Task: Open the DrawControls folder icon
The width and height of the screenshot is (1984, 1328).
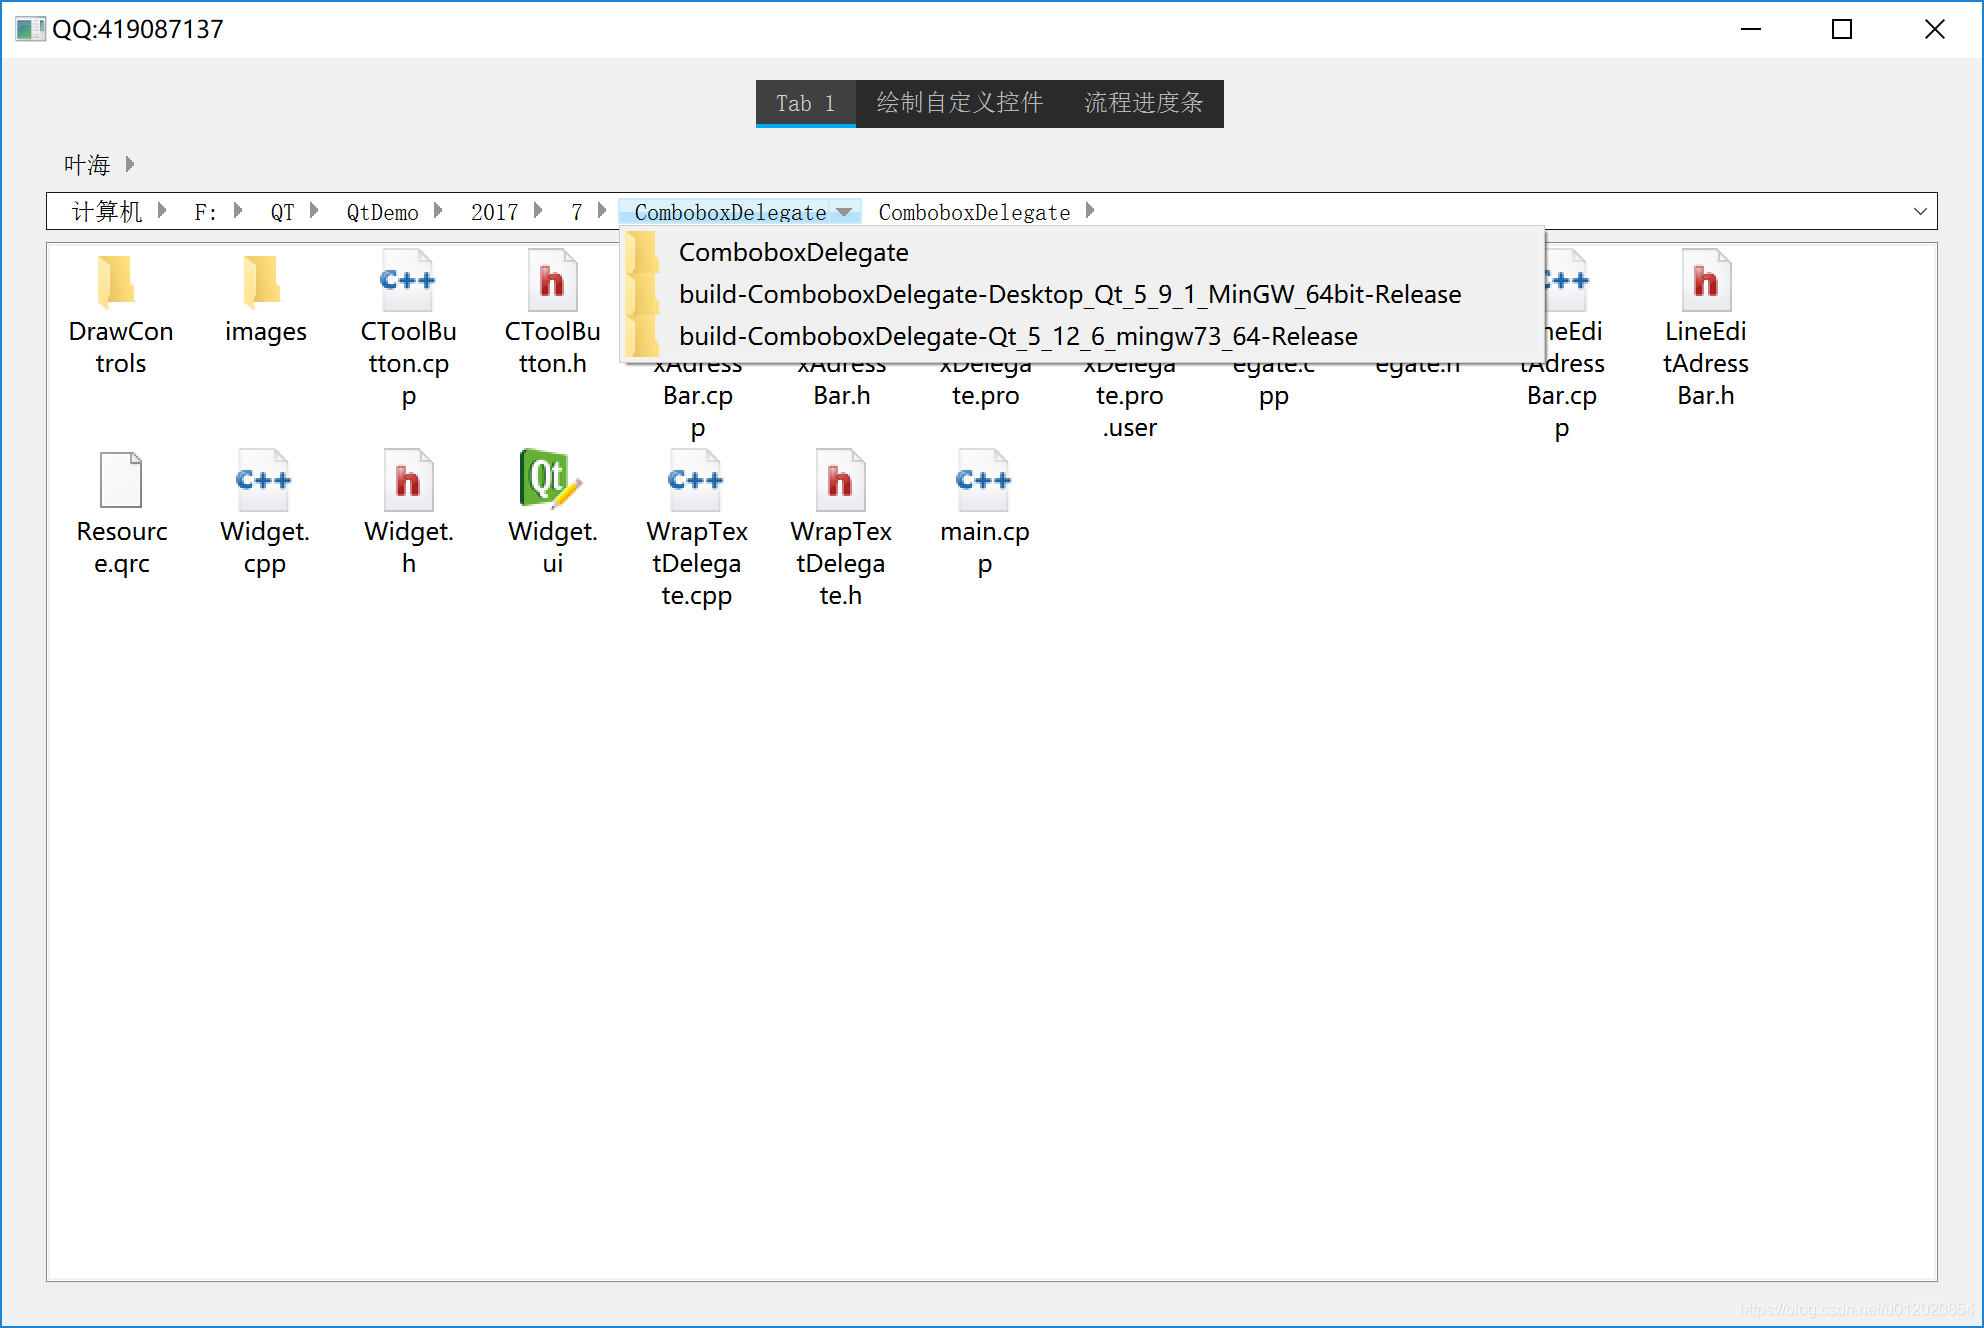Action: click(117, 280)
